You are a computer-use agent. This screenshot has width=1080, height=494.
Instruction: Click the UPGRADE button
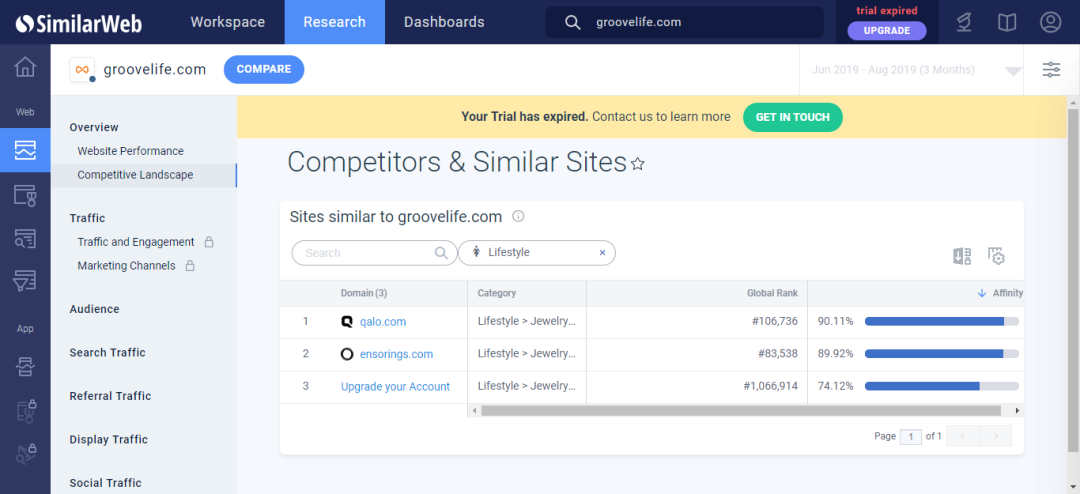click(886, 31)
